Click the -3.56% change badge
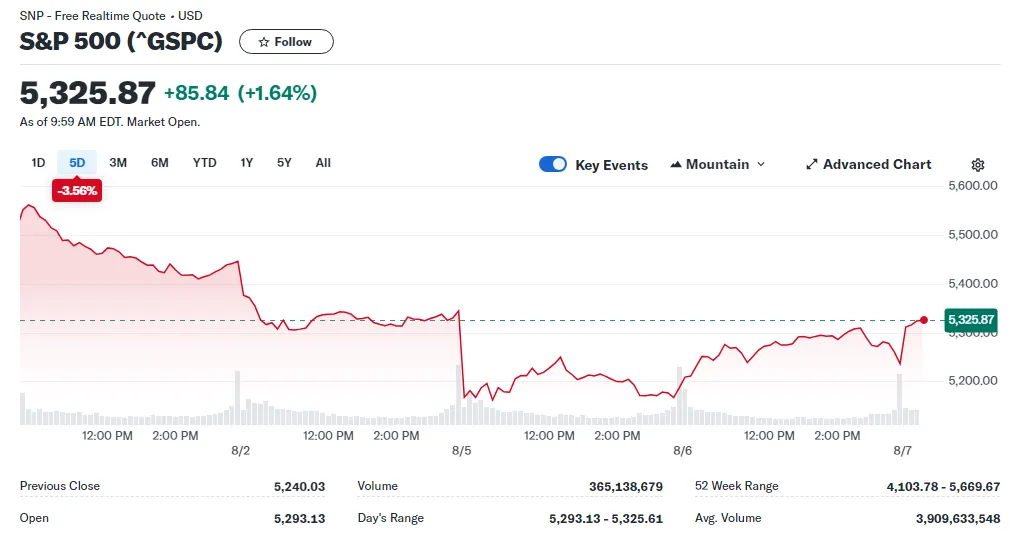 click(x=77, y=190)
